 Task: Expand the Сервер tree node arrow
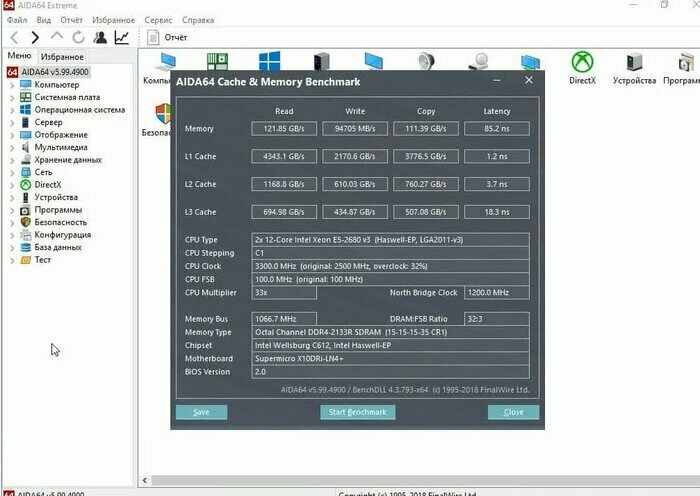pos(12,122)
